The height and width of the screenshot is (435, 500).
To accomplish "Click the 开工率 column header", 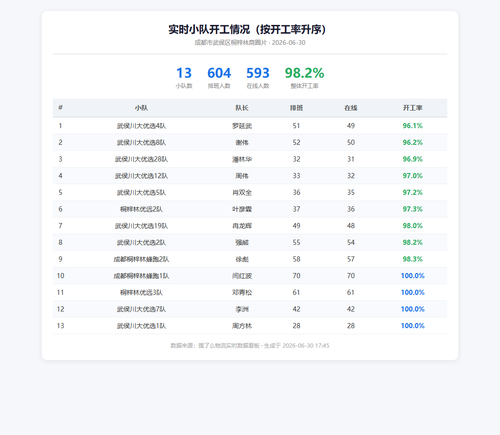I will 413,108.
